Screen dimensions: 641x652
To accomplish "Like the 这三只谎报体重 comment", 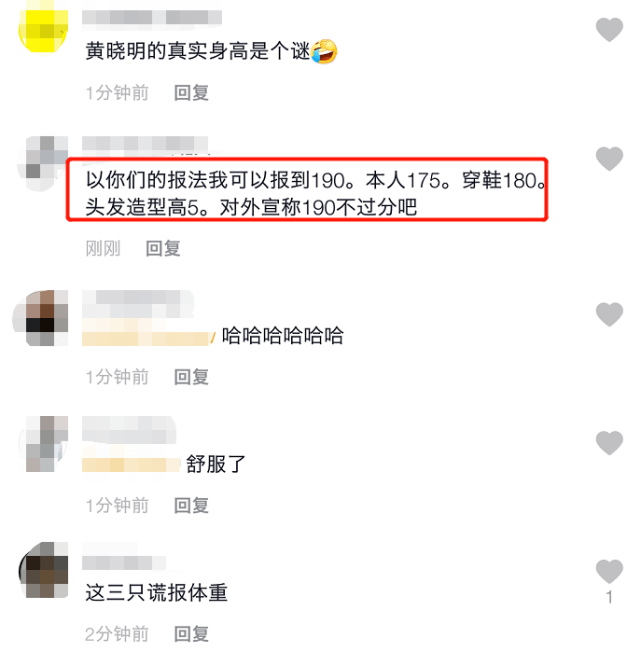I will pos(609,571).
